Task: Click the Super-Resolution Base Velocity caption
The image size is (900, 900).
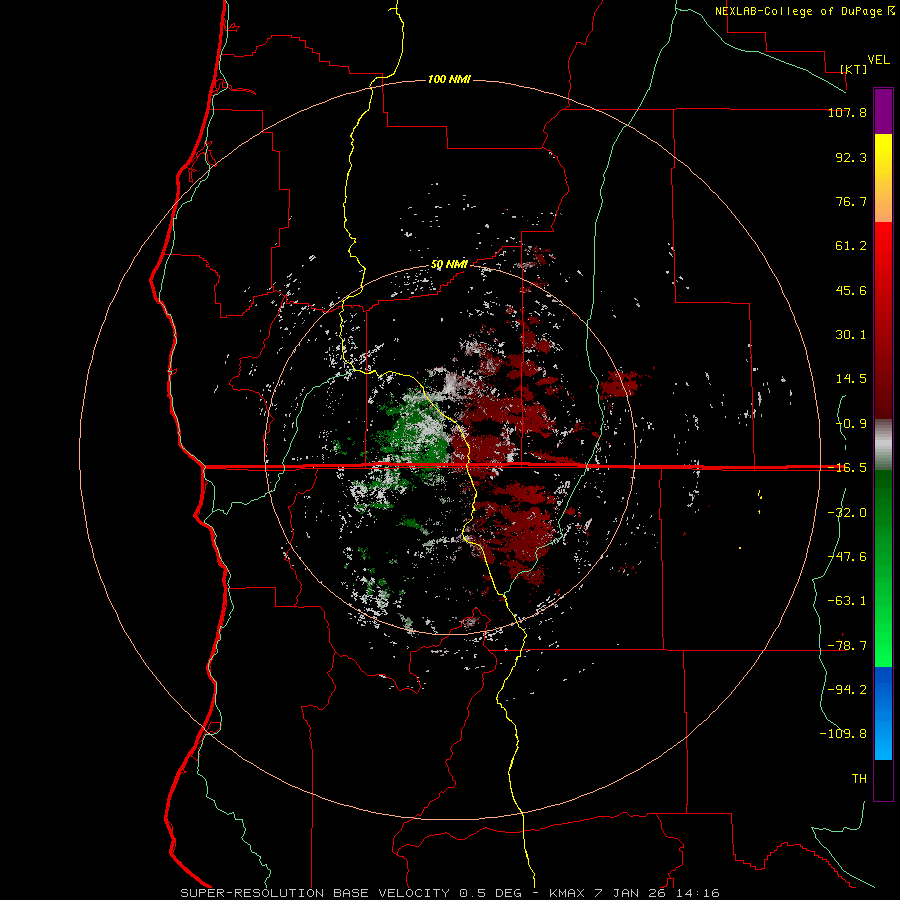Action: point(450,893)
